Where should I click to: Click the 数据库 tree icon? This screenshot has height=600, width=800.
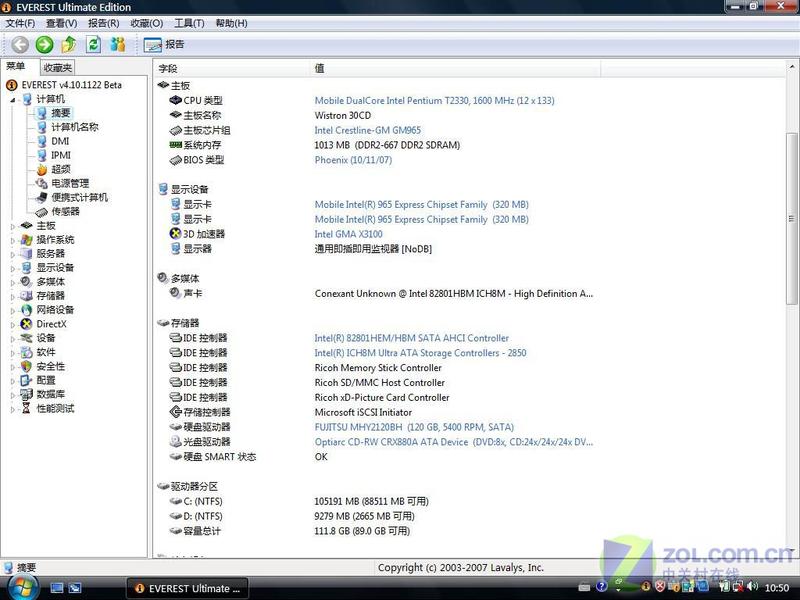27,394
